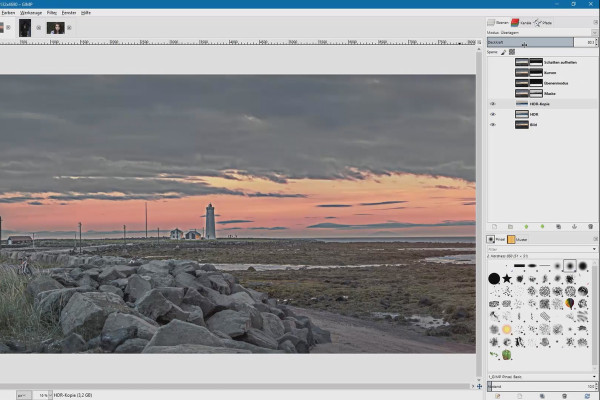
Task: Switch to the Ebenen layers tab
Action: tap(497, 23)
